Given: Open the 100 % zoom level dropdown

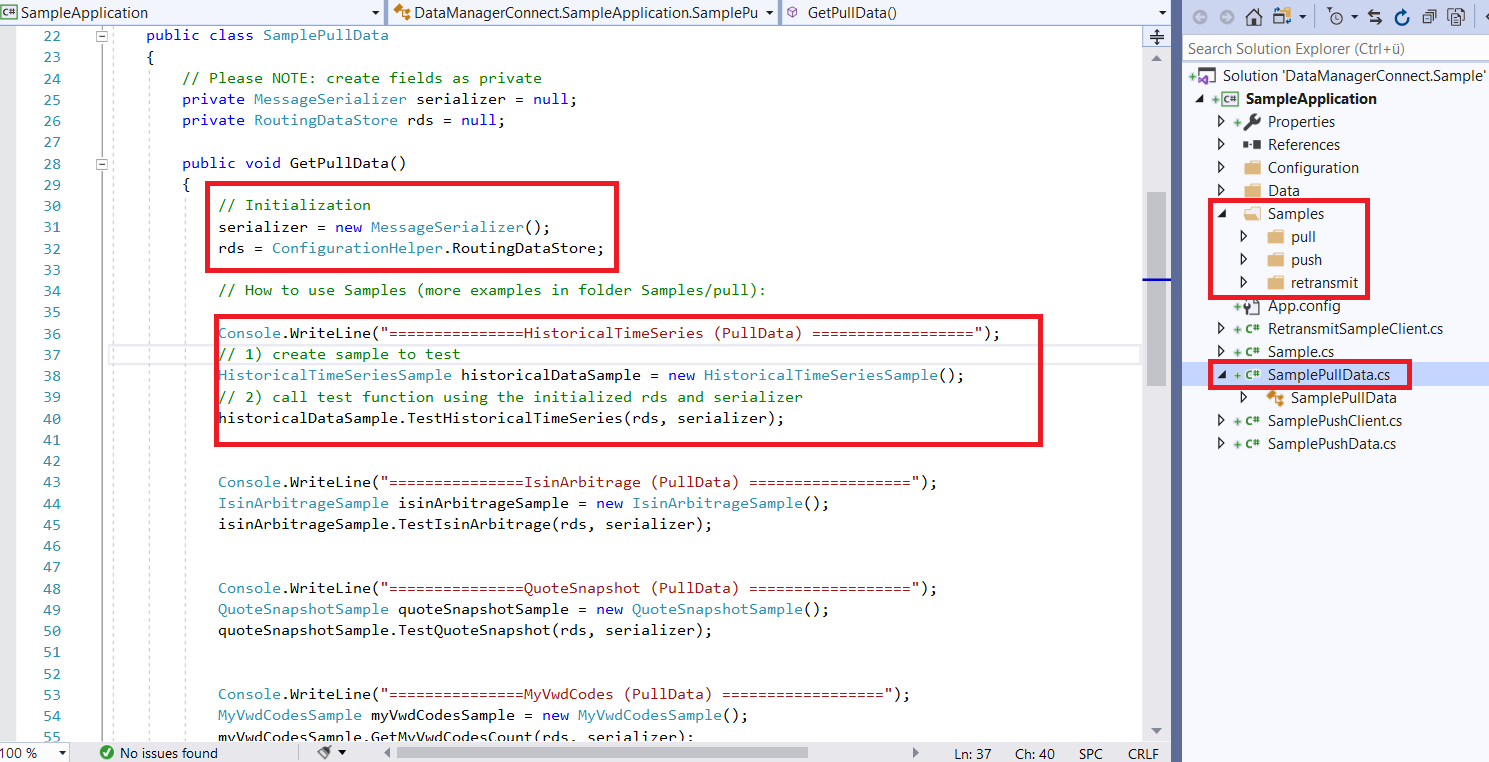Looking at the screenshot, I should pyautogui.click(x=62, y=753).
